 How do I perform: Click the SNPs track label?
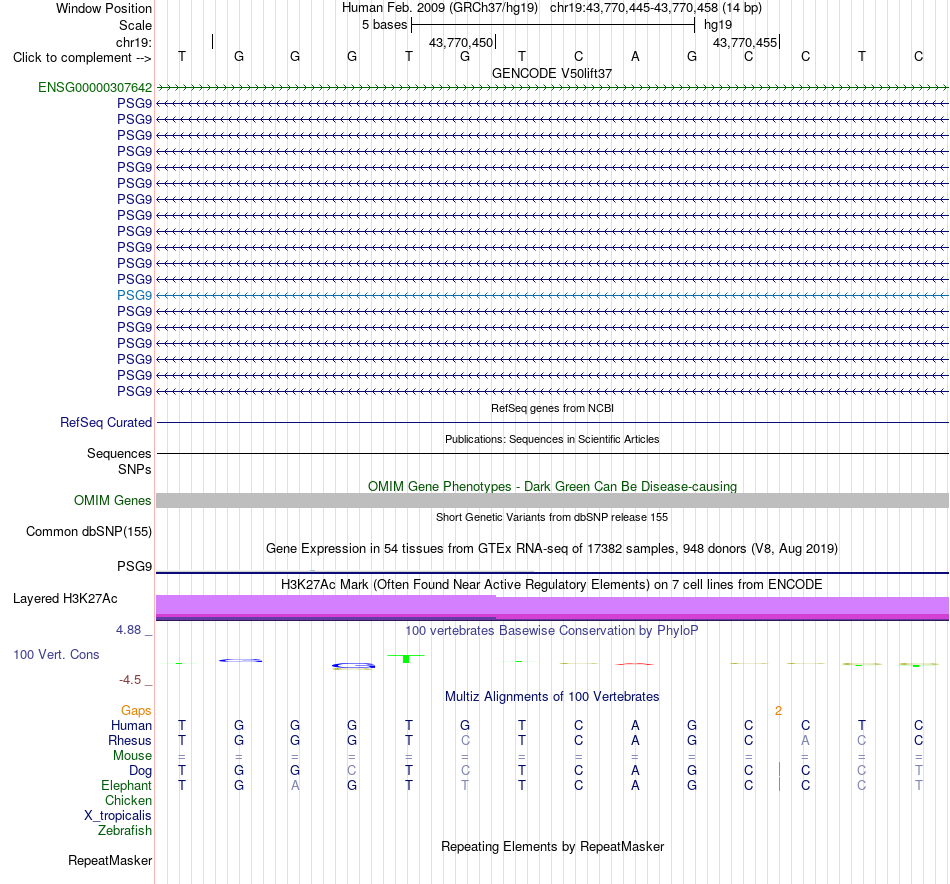(135, 470)
